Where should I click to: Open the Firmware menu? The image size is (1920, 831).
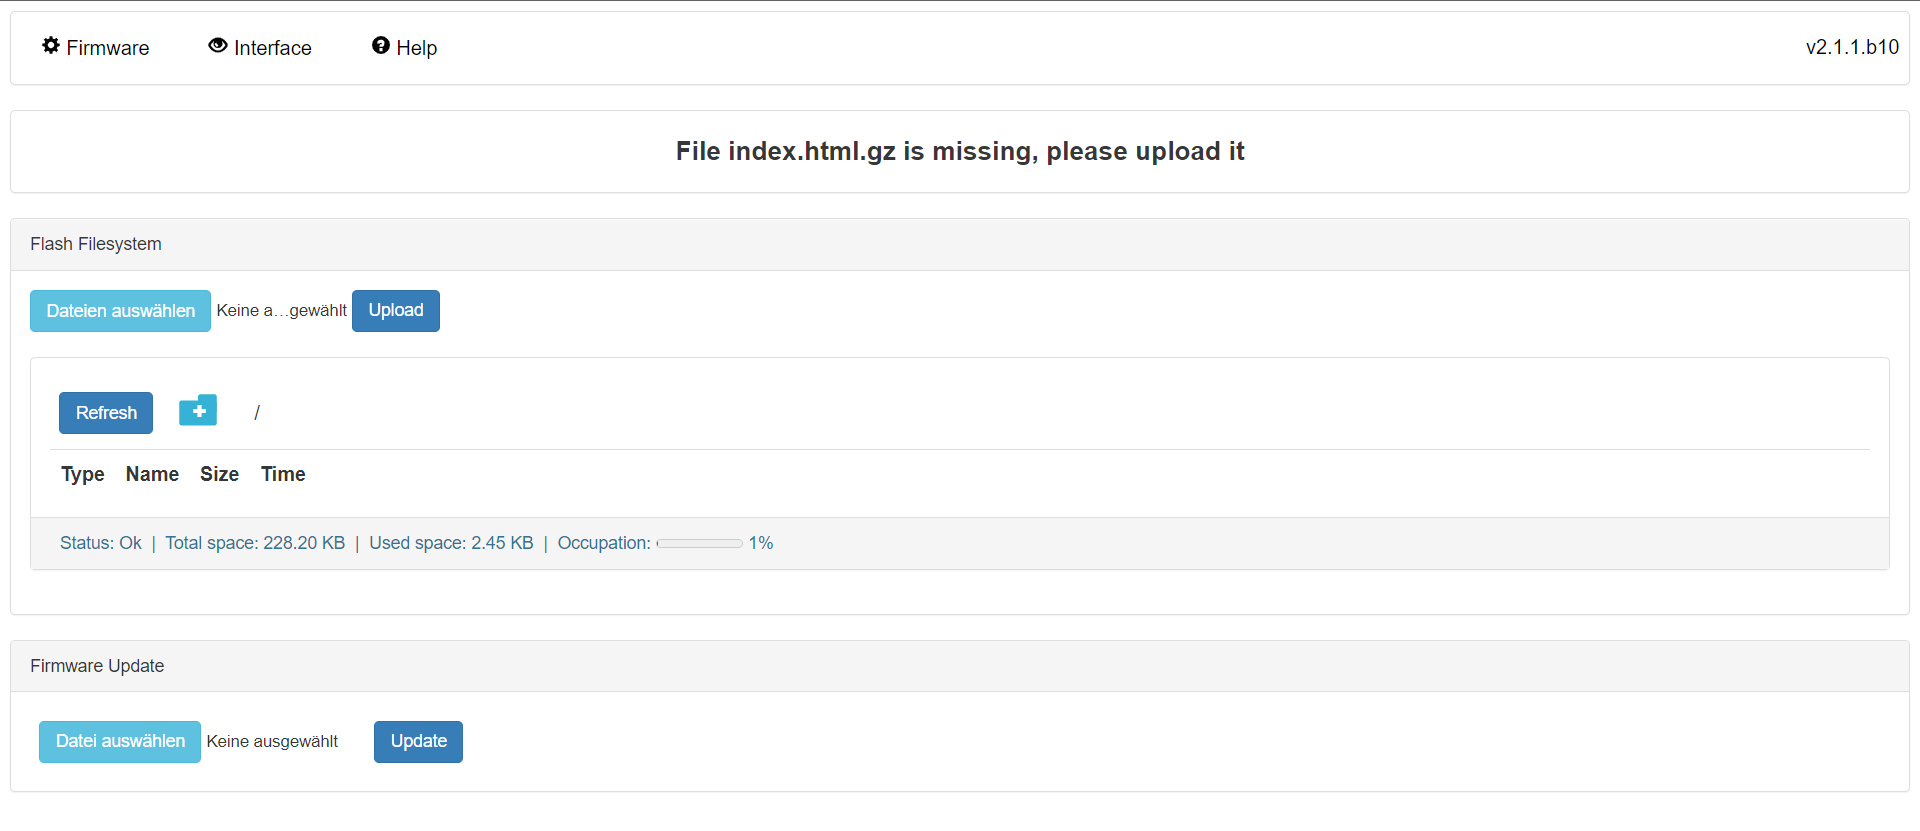[106, 47]
